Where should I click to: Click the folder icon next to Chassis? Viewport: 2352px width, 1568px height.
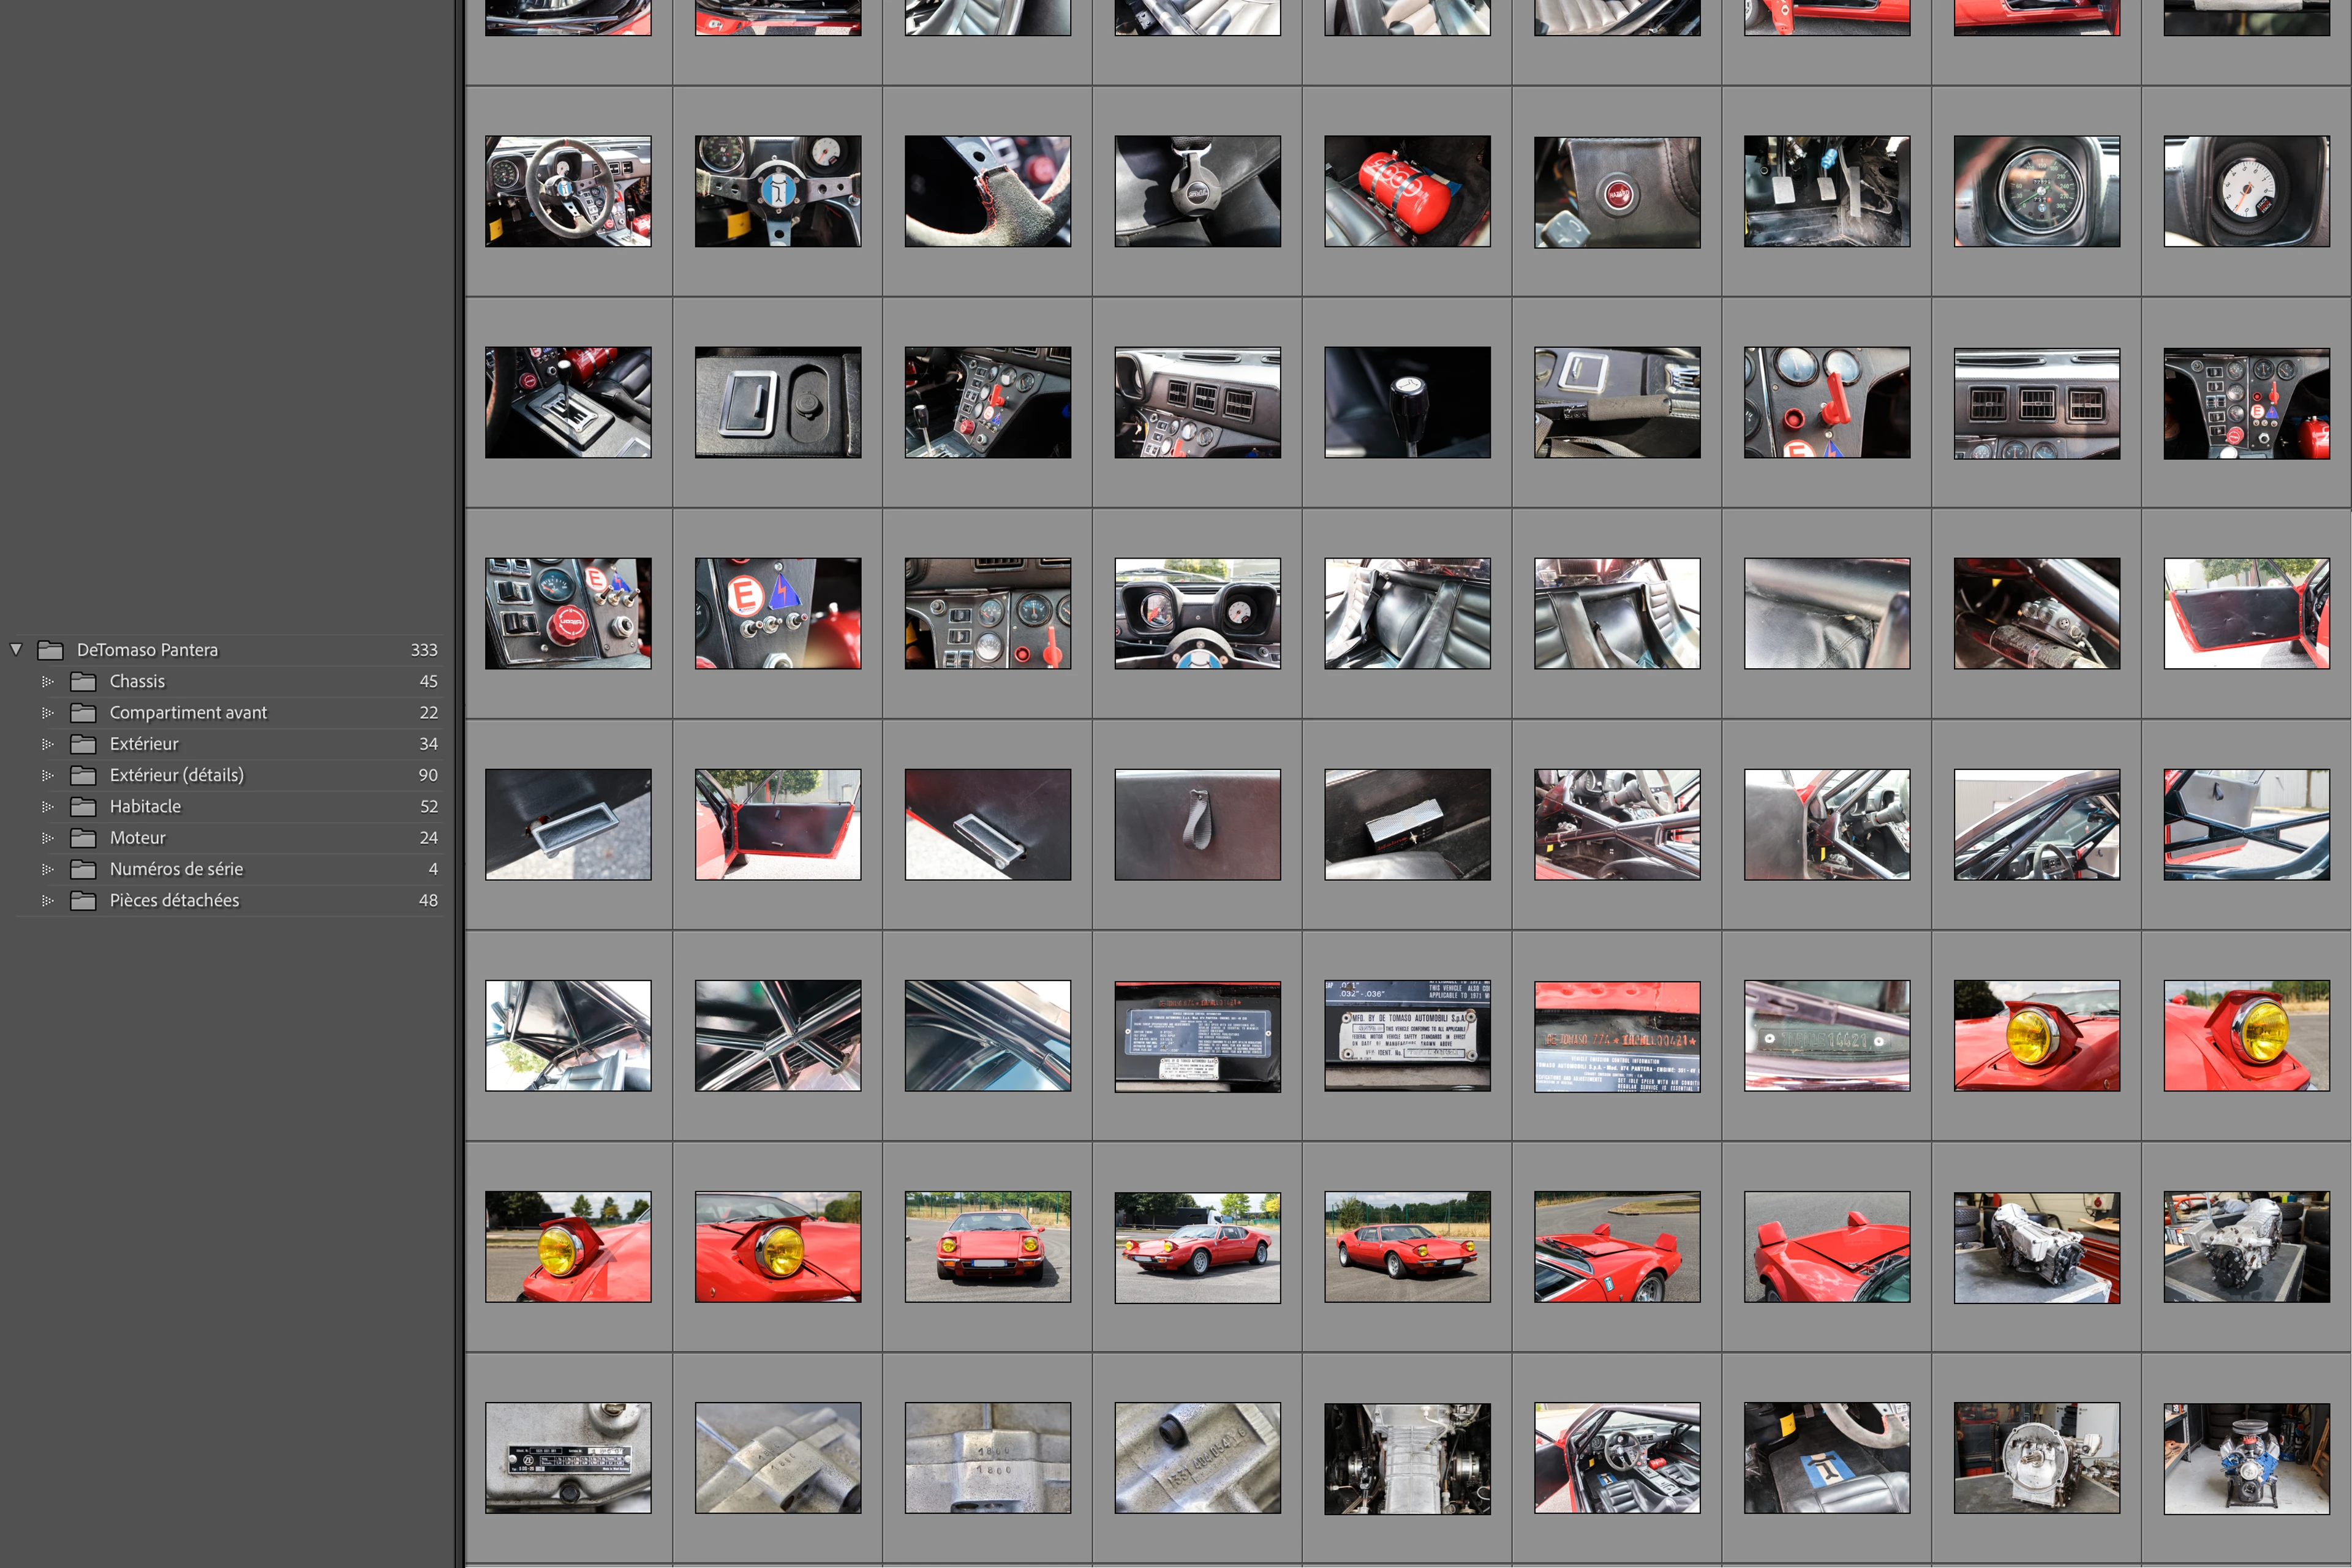pyautogui.click(x=83, y=681)
